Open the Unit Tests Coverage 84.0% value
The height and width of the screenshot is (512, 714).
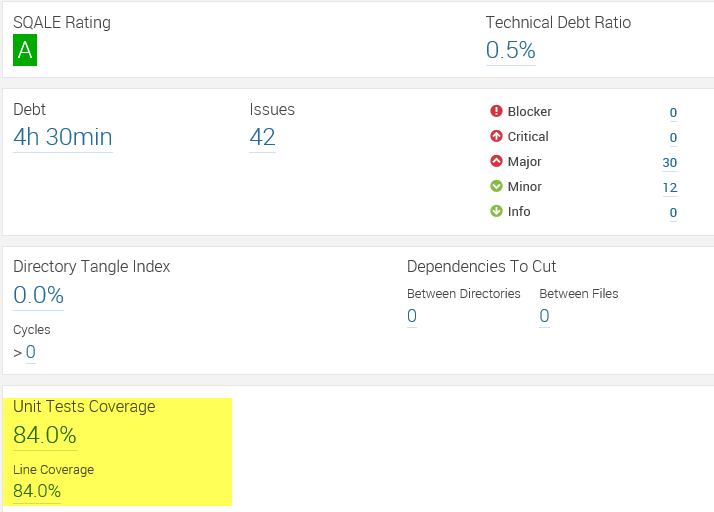coord(44,435)
